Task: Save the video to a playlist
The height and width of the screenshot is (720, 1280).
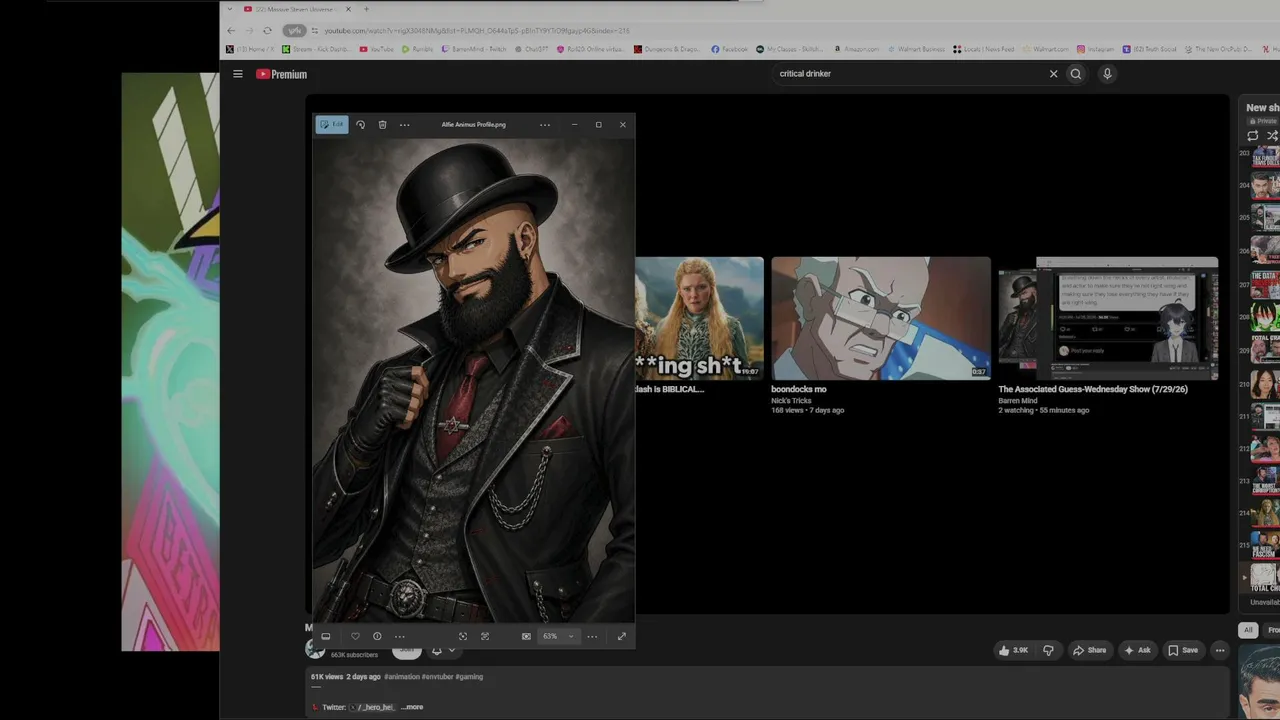Action: click(1183, 650)
